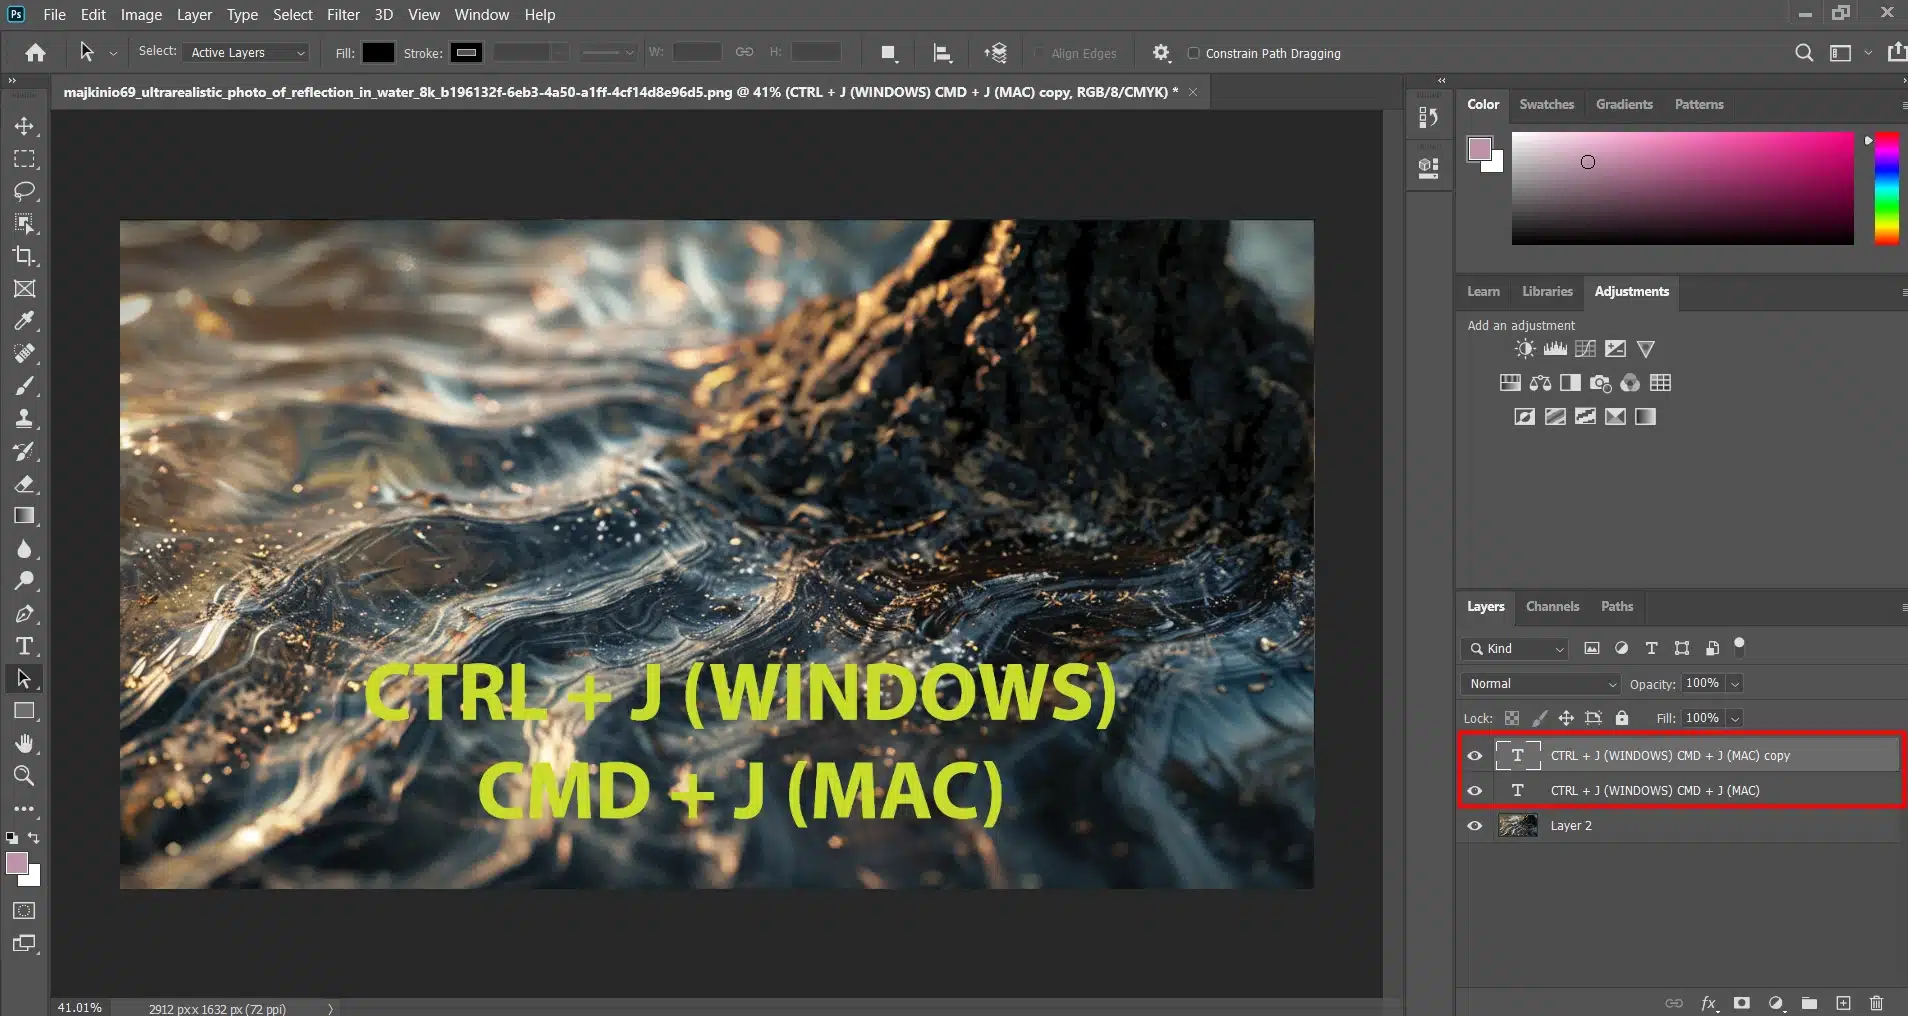Toggle Lock transparent pixels
This screenshot has width=1908, height=1016.
tap(1512, 718)
